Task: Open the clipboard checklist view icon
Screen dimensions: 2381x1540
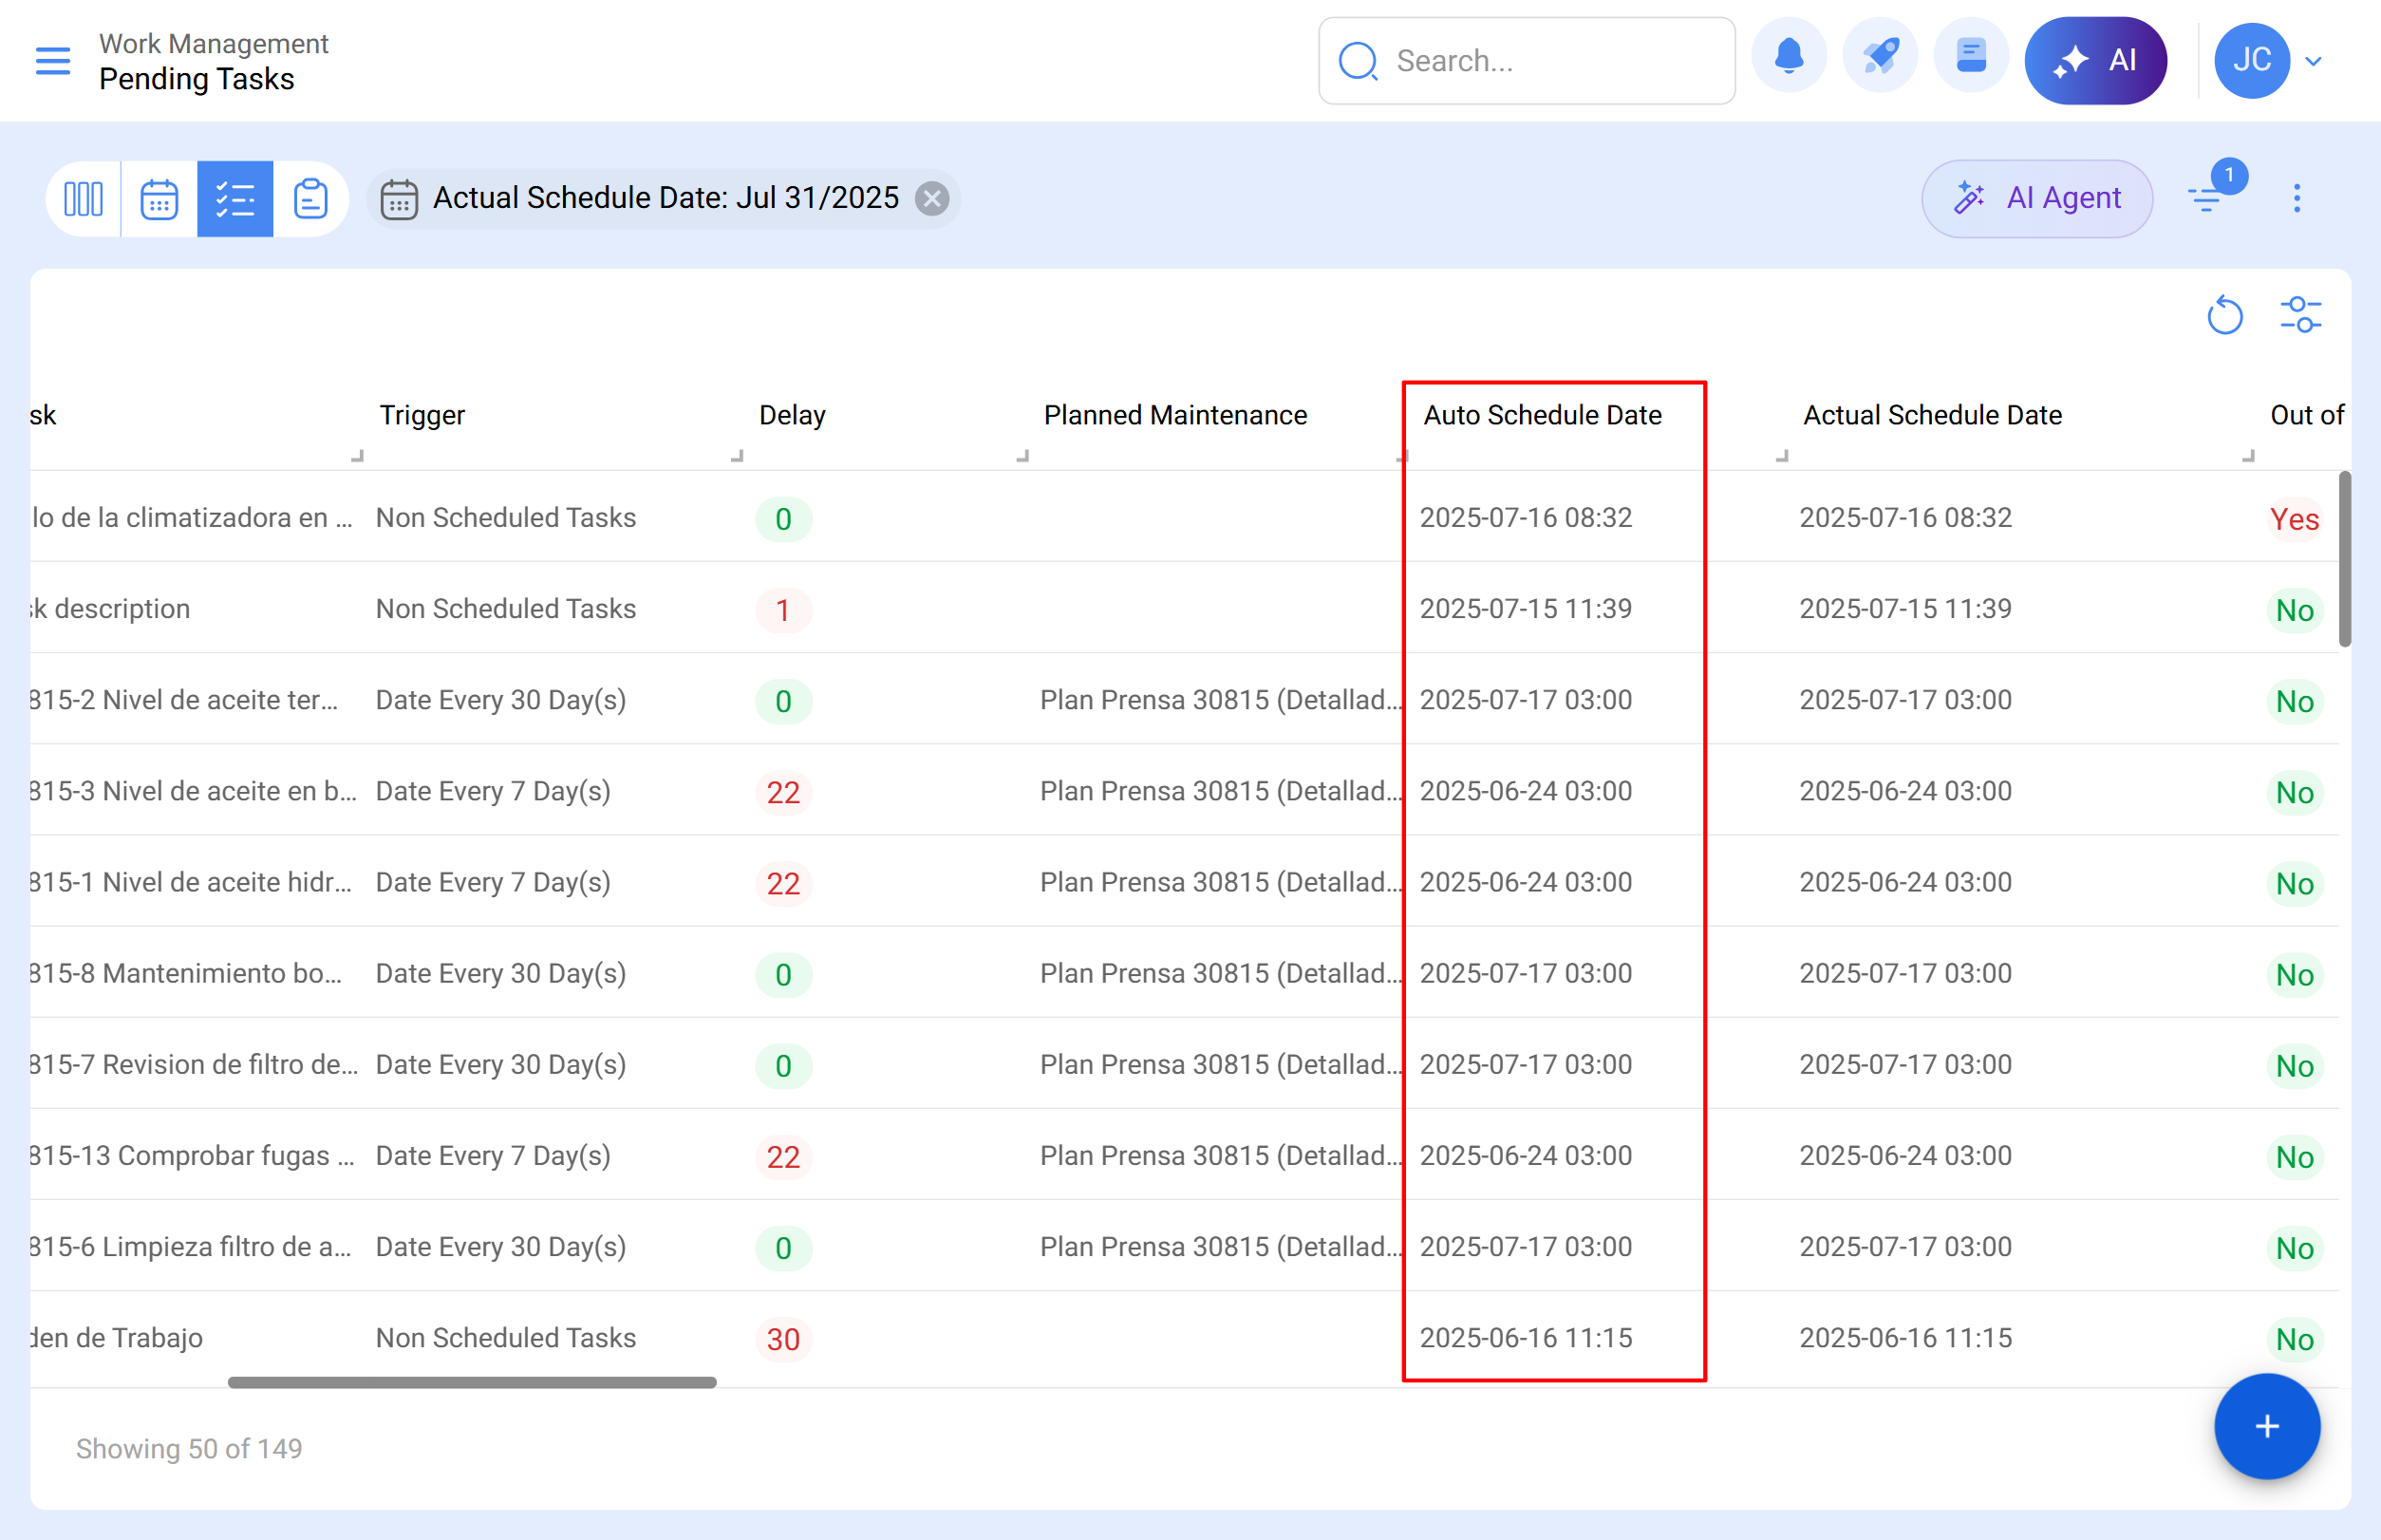Action: pos(312,198)
